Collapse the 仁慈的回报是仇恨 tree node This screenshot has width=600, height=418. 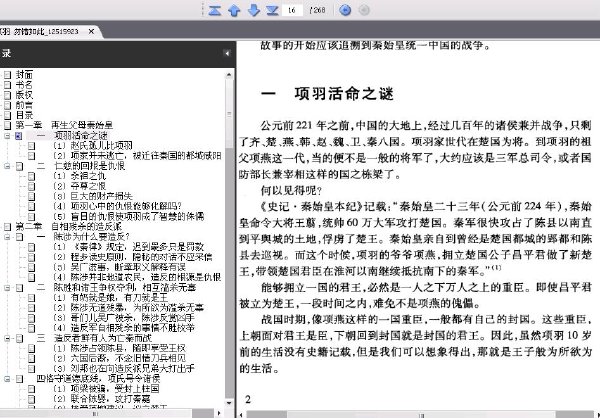coord(7,166)
